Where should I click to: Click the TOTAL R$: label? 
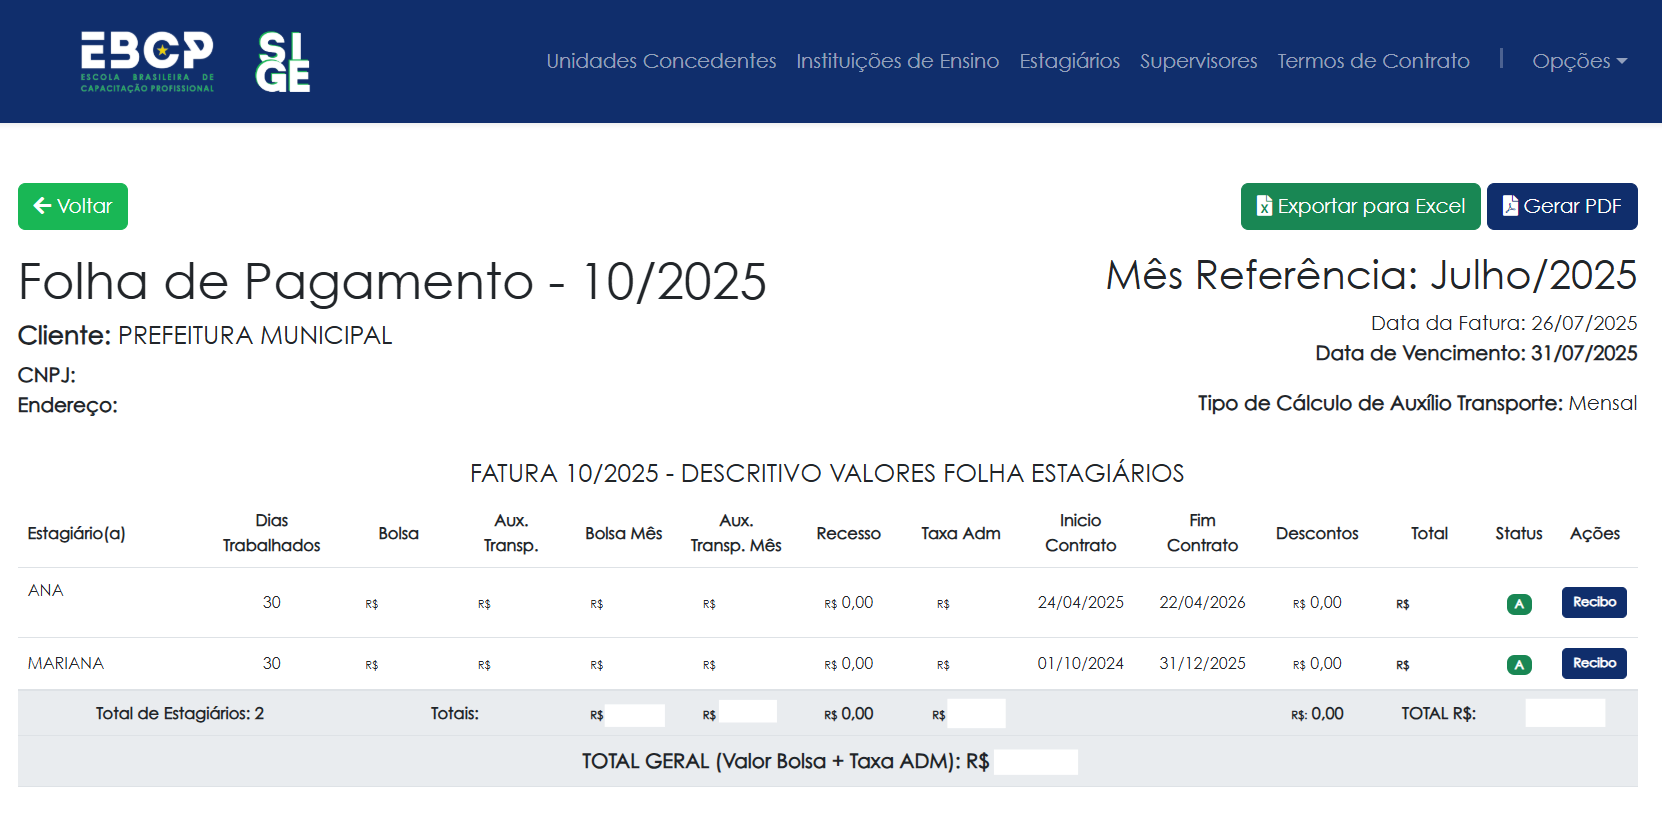click(x=1438, y=713)
